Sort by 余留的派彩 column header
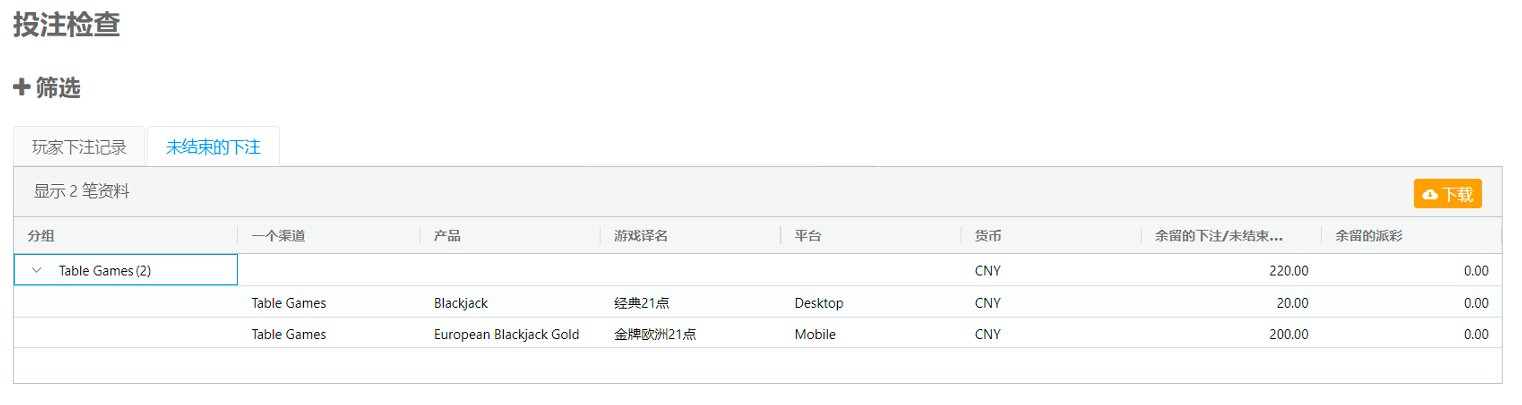Viewport: 1522px width, 405px height. (1370, 236)
